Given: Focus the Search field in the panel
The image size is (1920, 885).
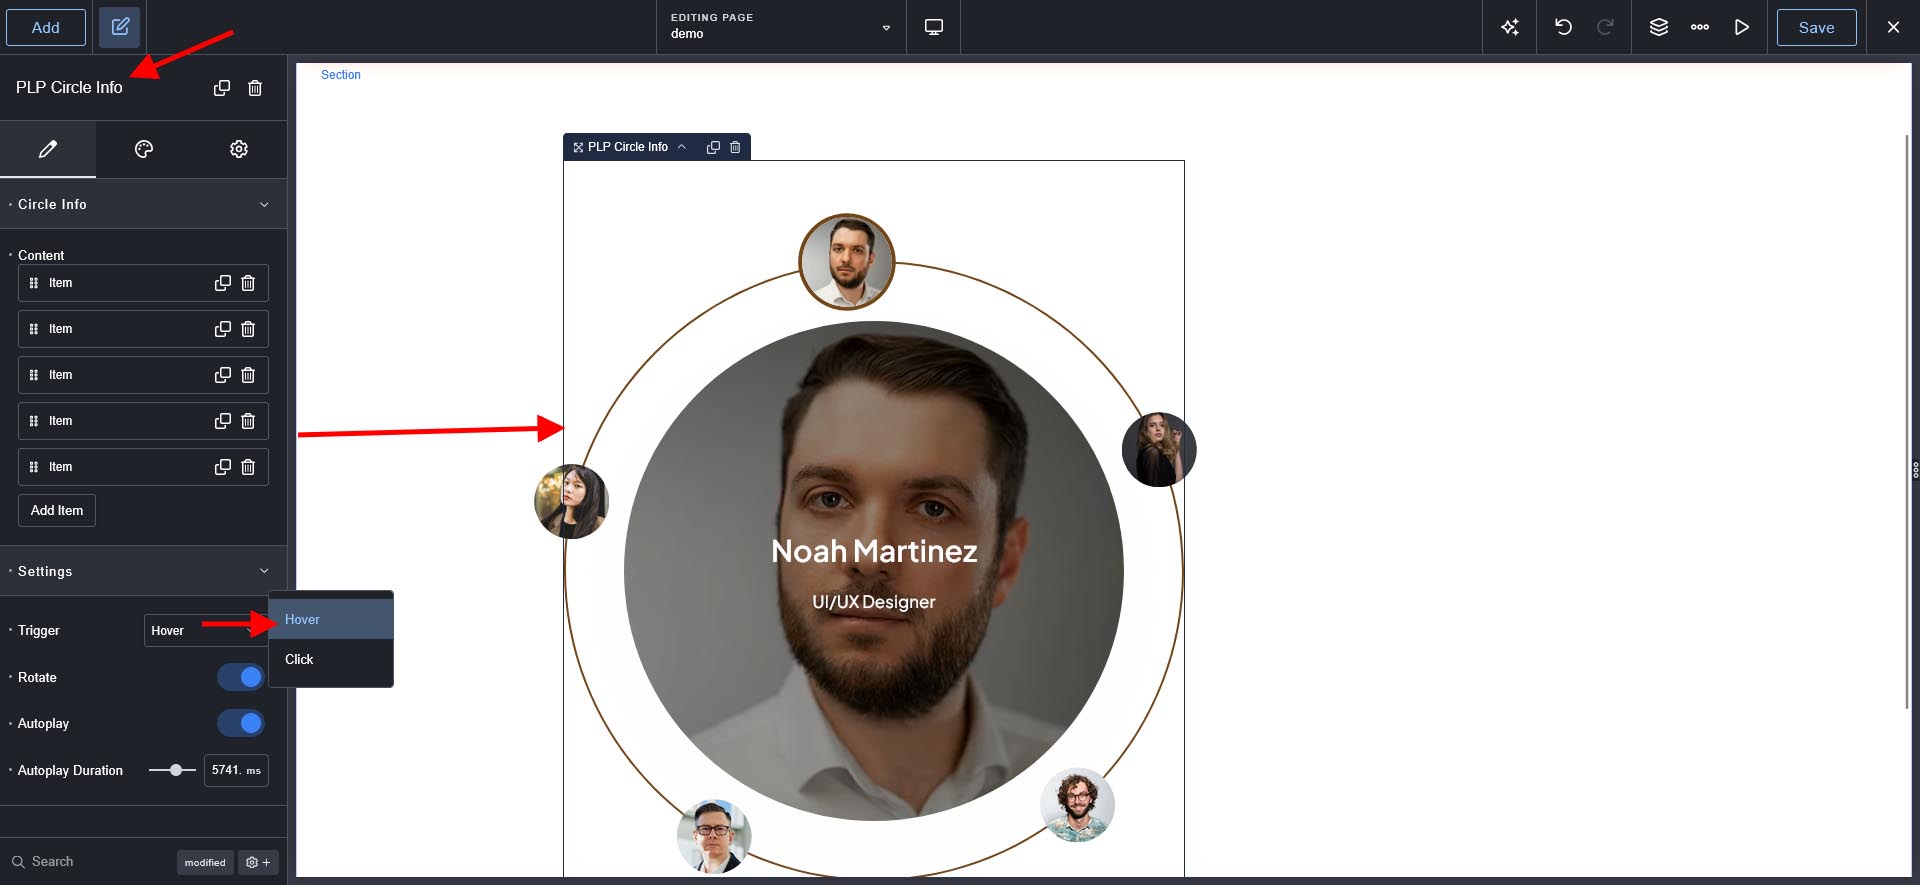Looking at the screenshot, I should 90,861.
